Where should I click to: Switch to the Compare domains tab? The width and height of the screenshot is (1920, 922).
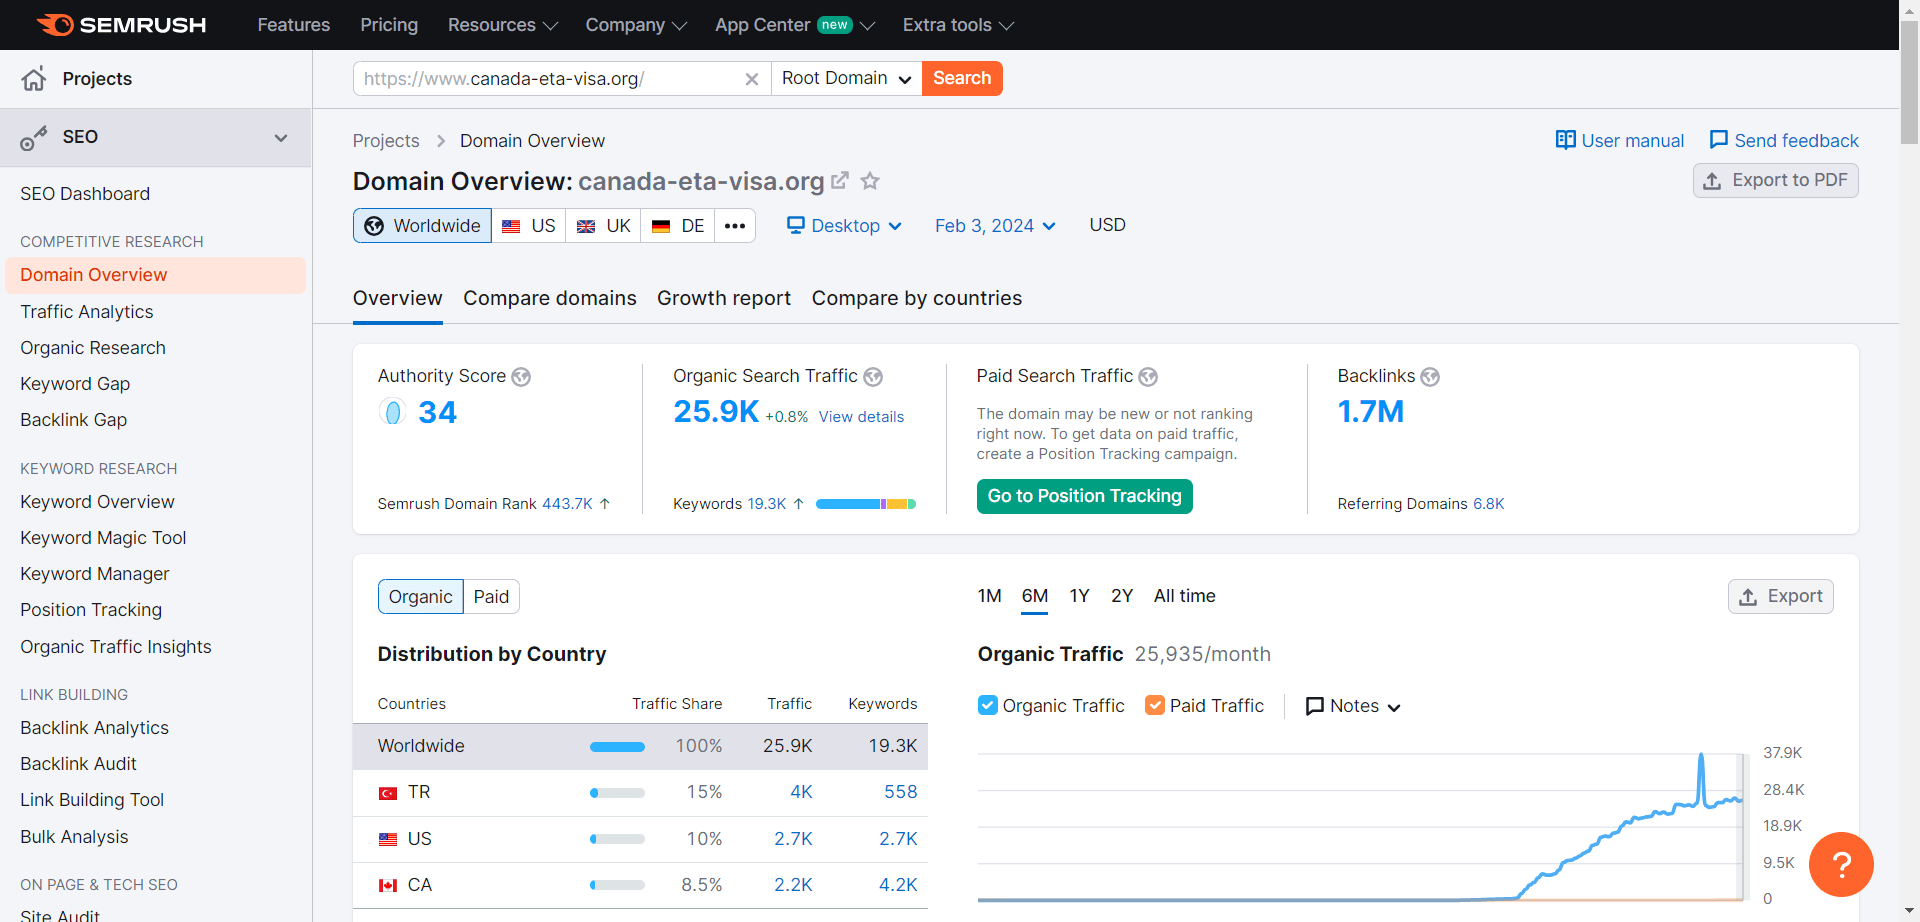tap(550, 298)
